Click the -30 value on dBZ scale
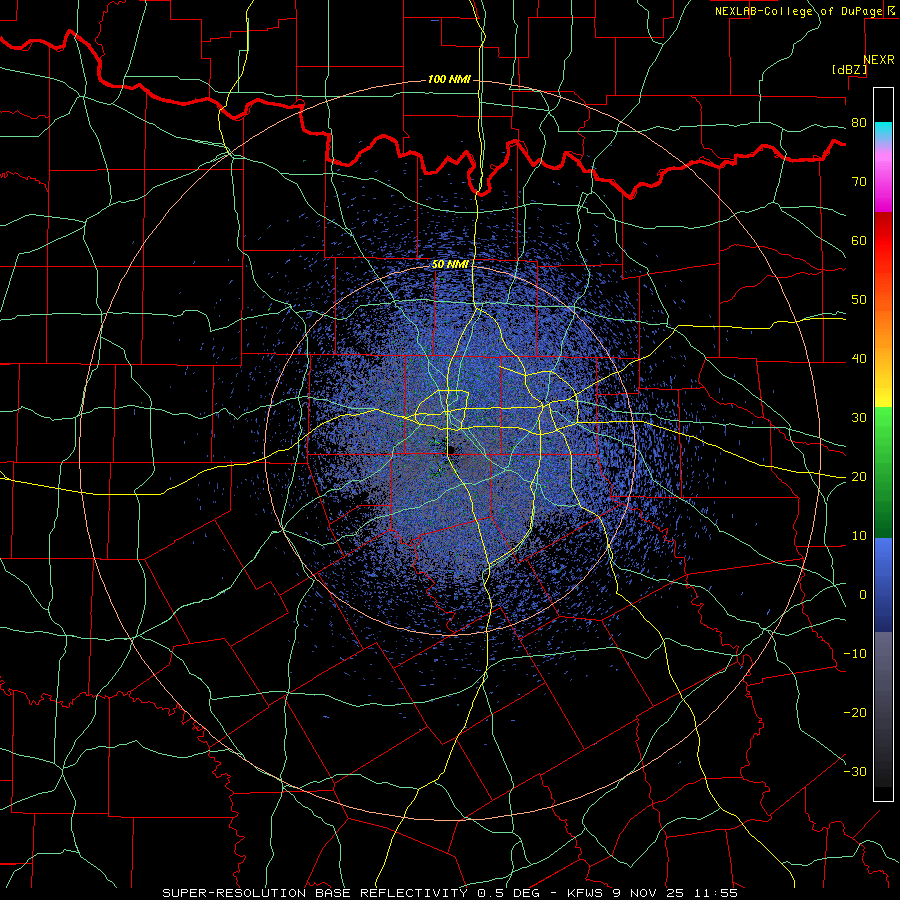This screenshot has width=900, height=900. 855,772
